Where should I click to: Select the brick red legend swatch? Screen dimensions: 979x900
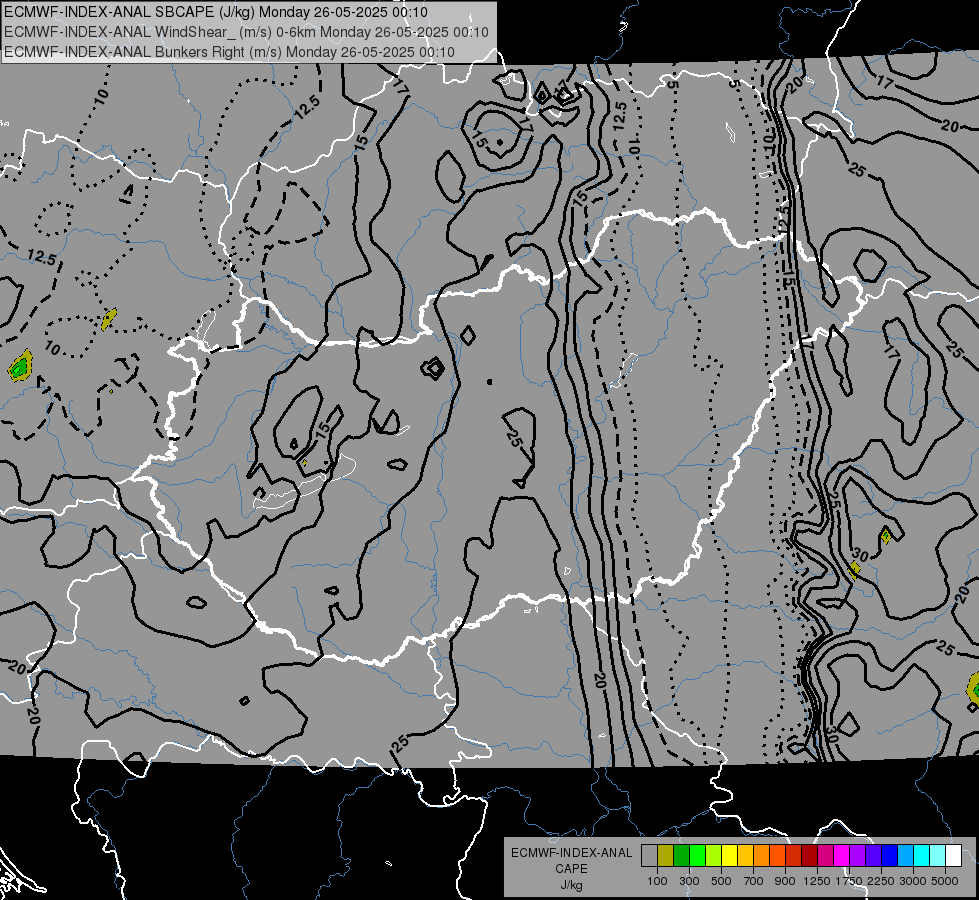coord(794,856)
